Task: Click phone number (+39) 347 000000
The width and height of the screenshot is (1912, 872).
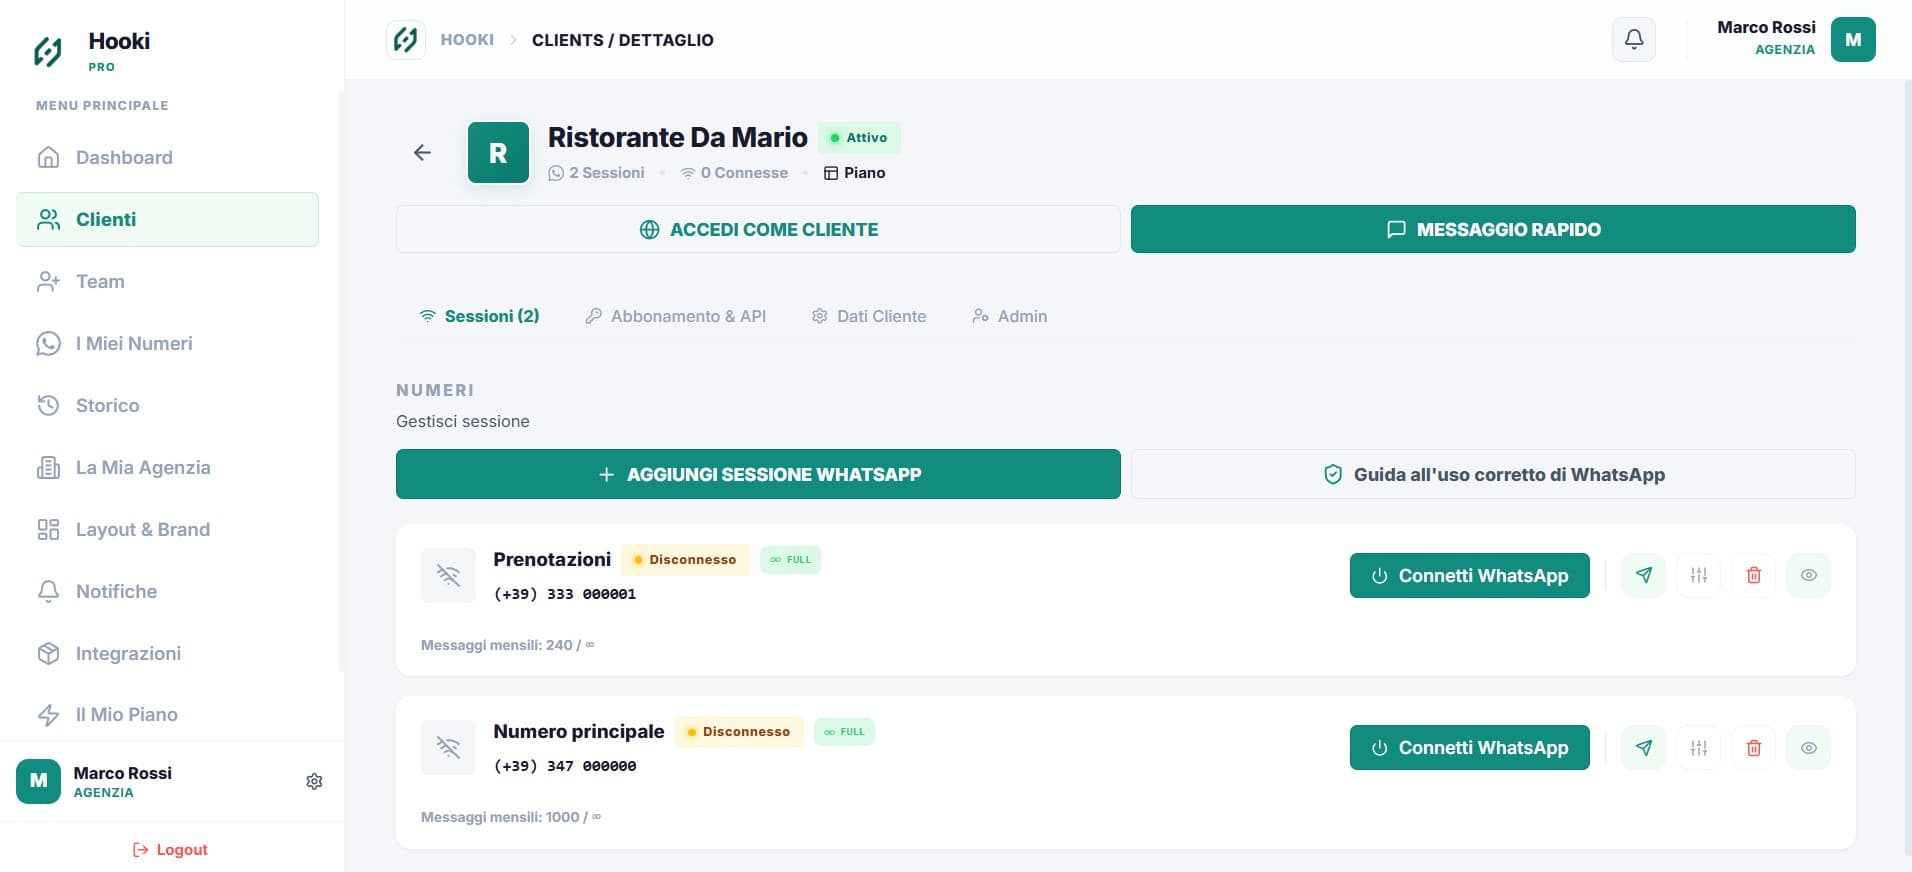Action: [565, 766]
